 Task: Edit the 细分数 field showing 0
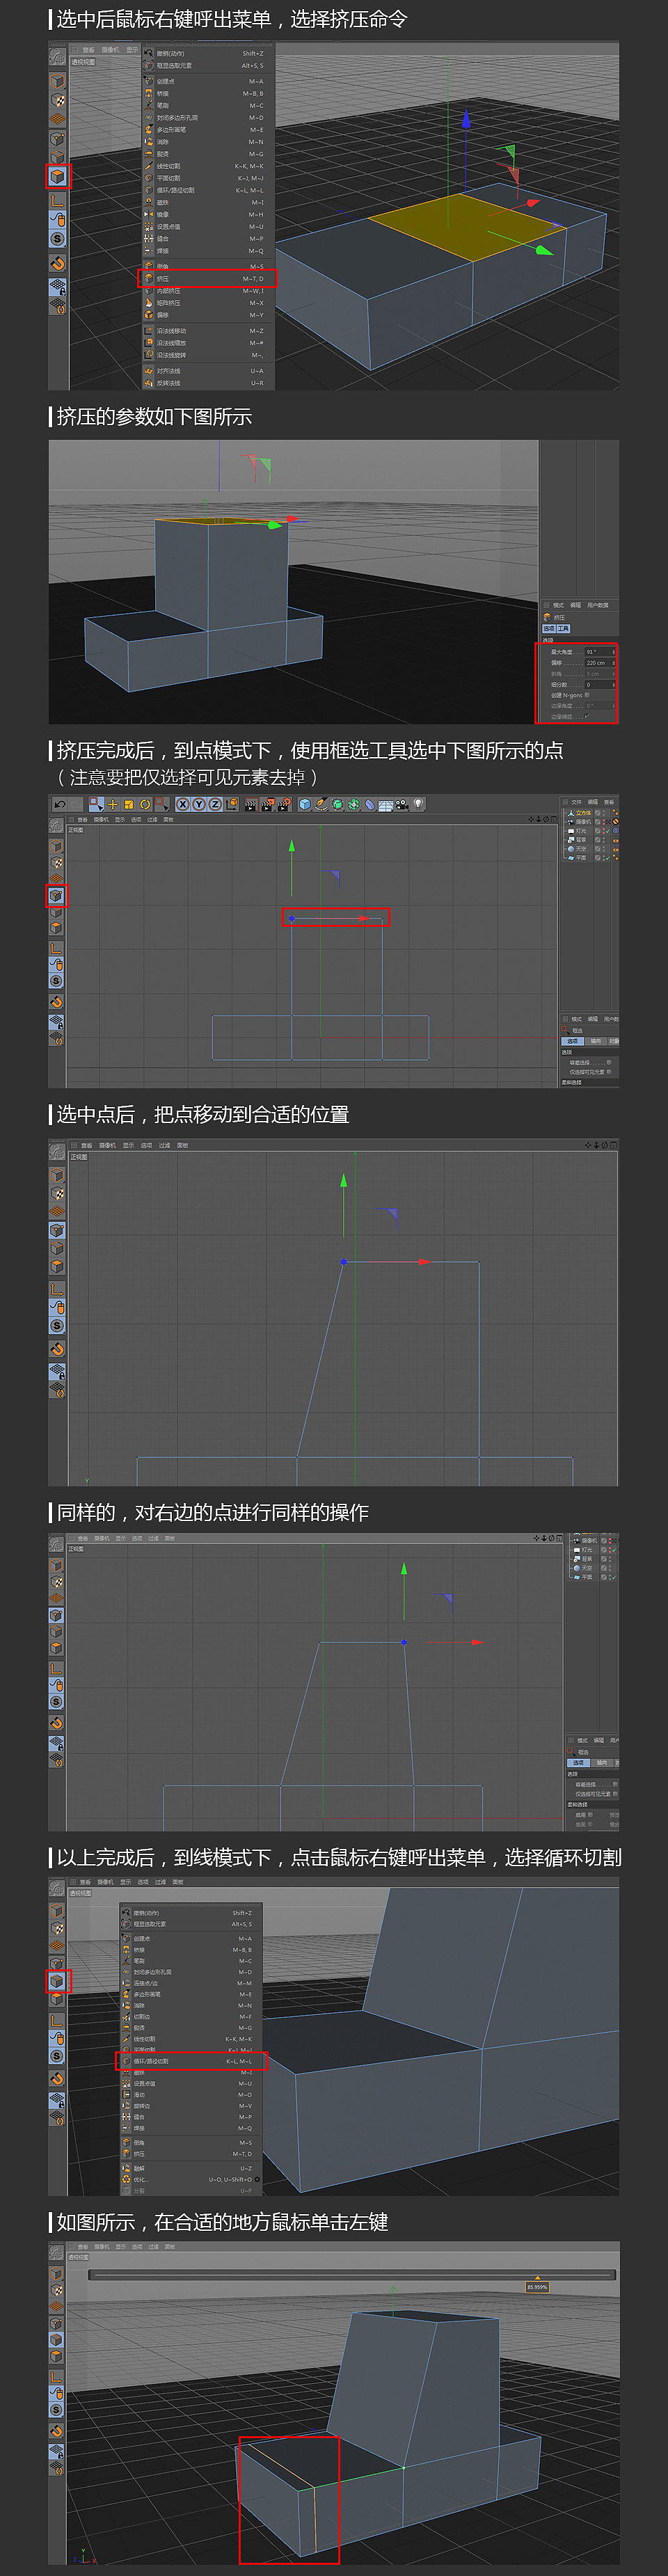click(600, 685)
